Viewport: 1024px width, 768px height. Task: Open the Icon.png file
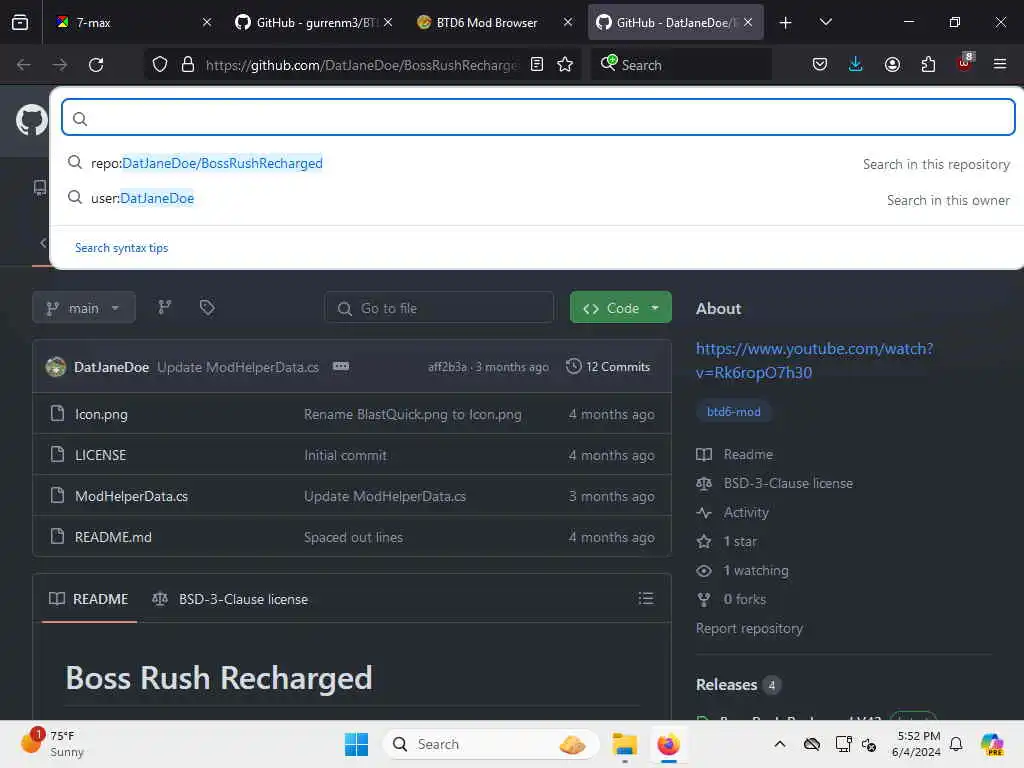(x=101, y=414)
